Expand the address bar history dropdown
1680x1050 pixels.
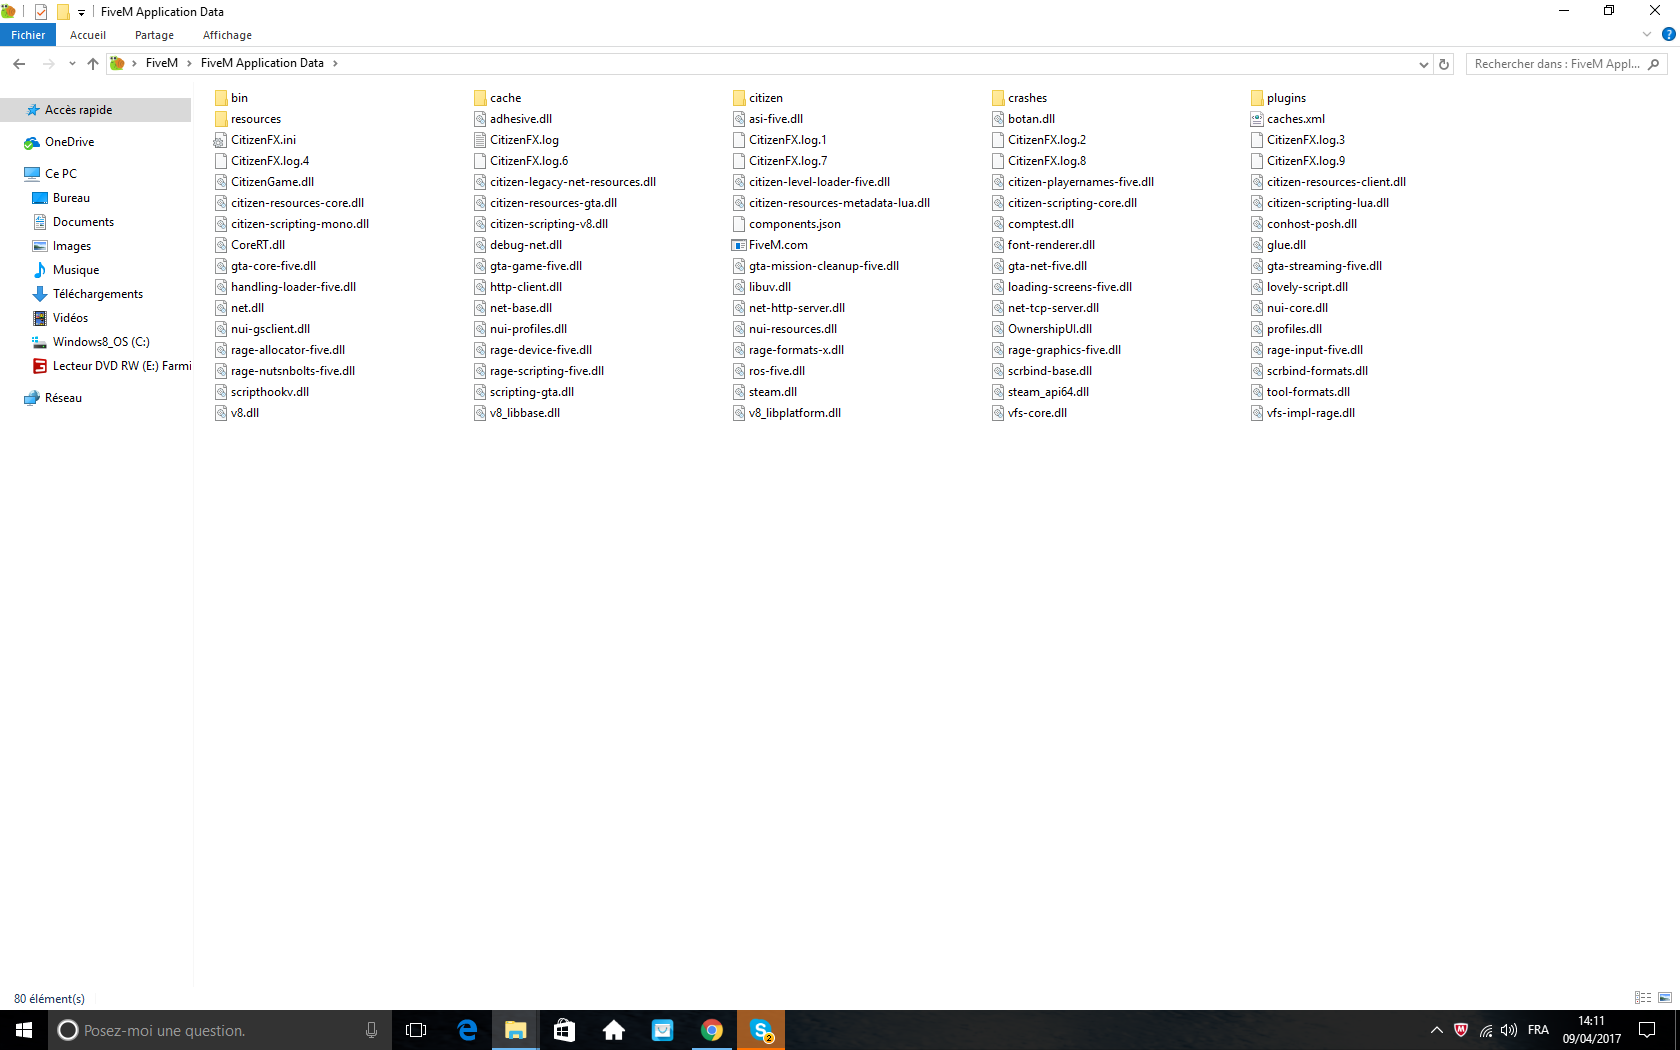[1424, 64]
